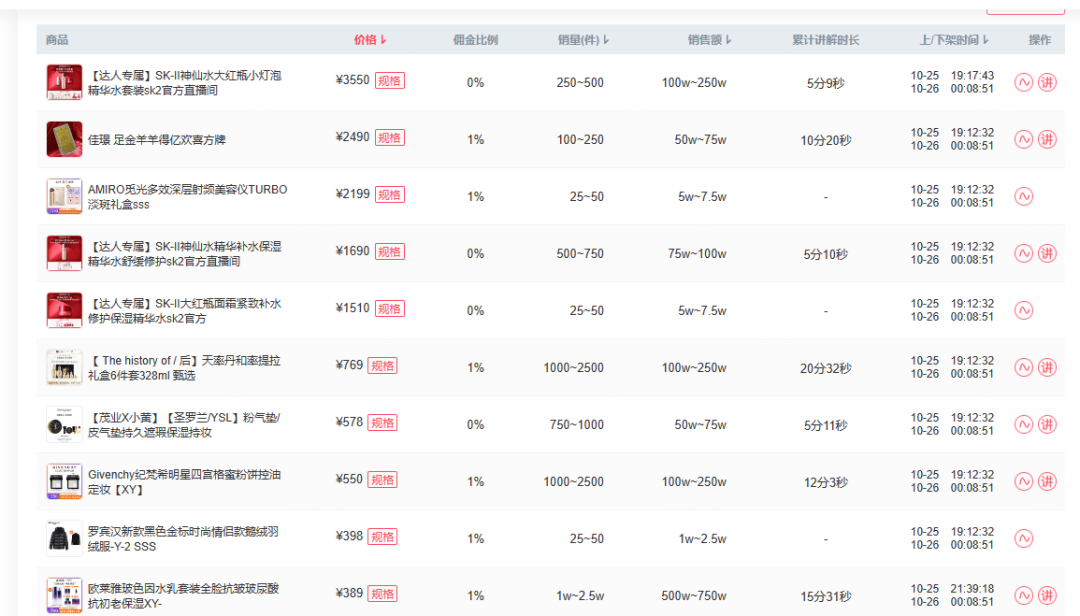Select duration 20分32秒 cell
Viewport: 1080px width, 616px height.
tap(826, 369)
